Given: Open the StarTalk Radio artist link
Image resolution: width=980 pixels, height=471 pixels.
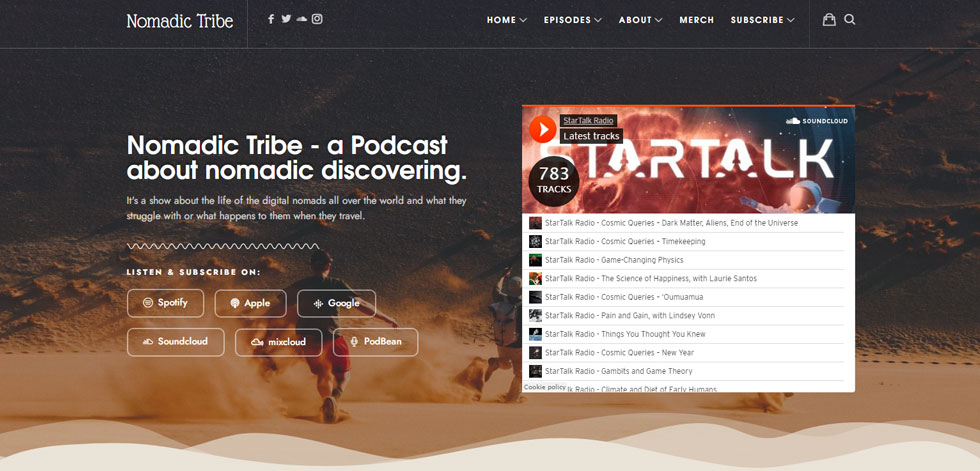Looking at the screenshot, I should [x=588, y=121].
